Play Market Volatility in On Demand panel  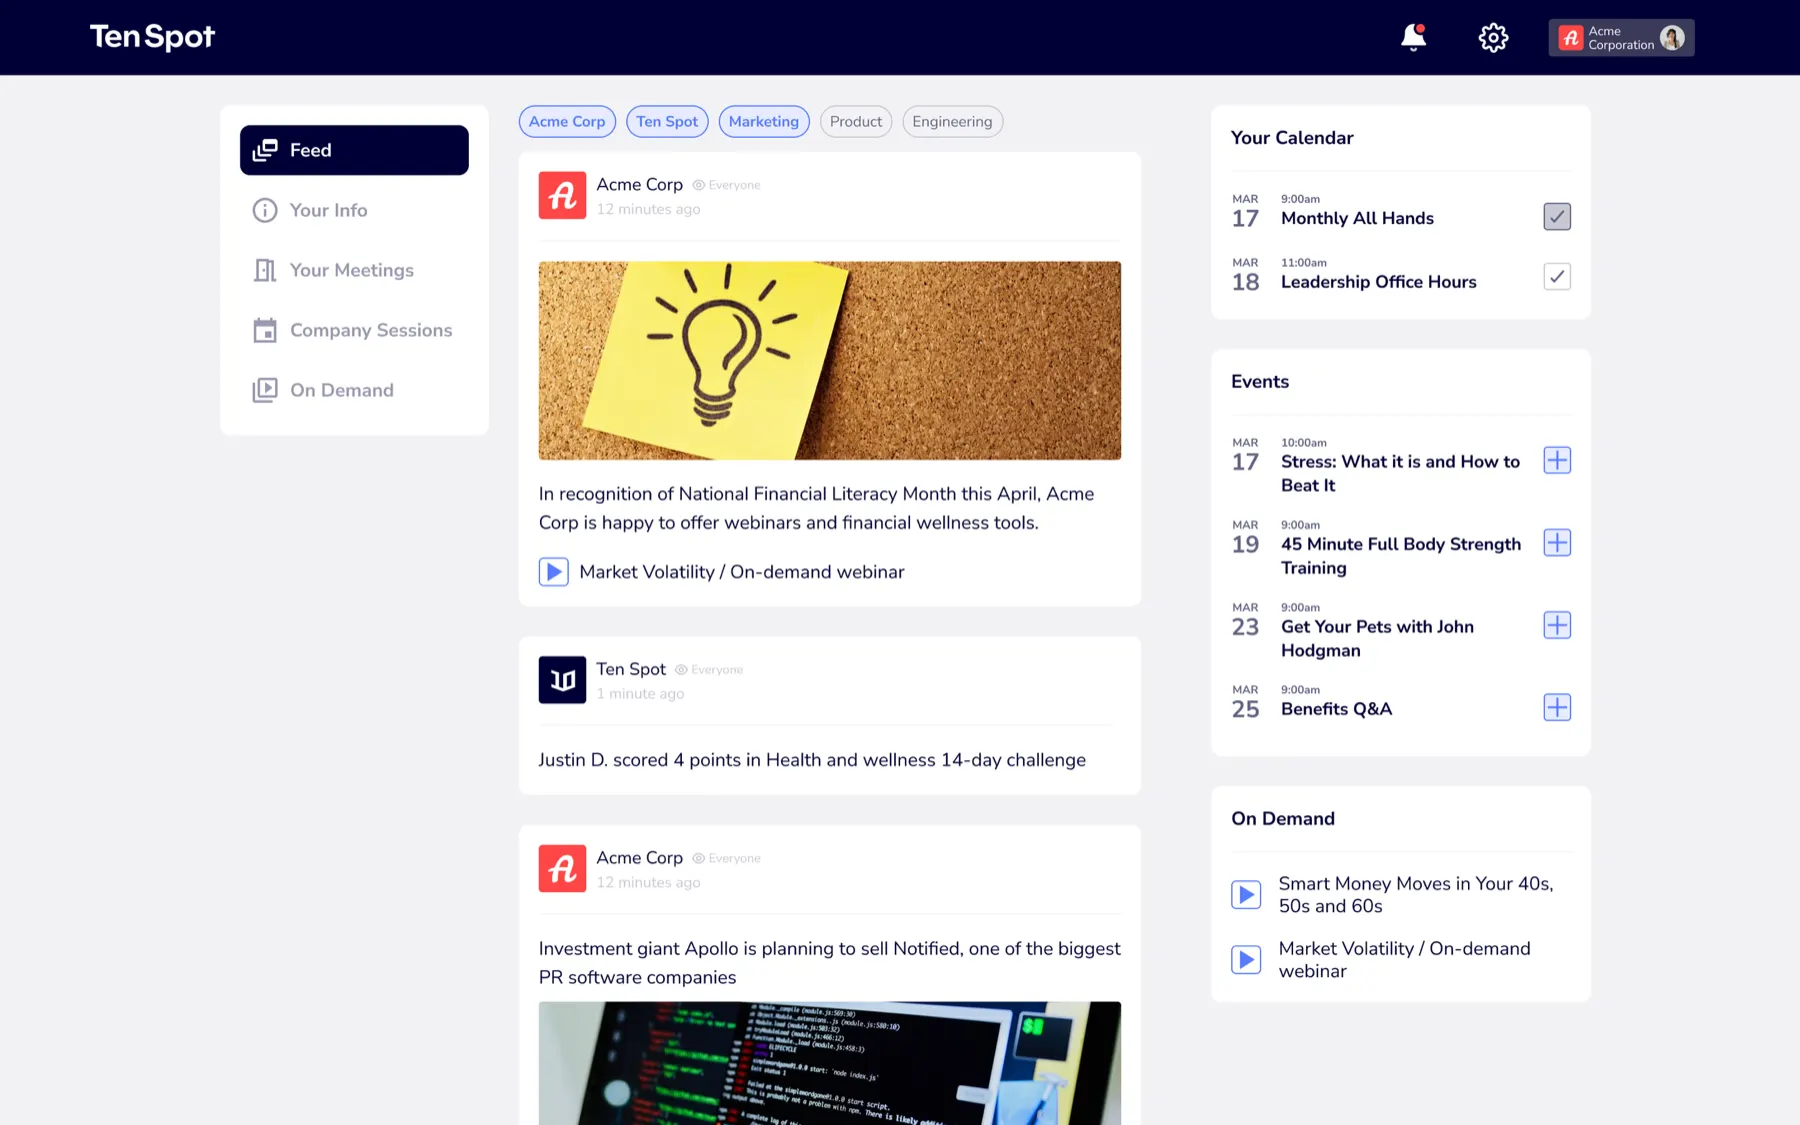click(1246, 960)
